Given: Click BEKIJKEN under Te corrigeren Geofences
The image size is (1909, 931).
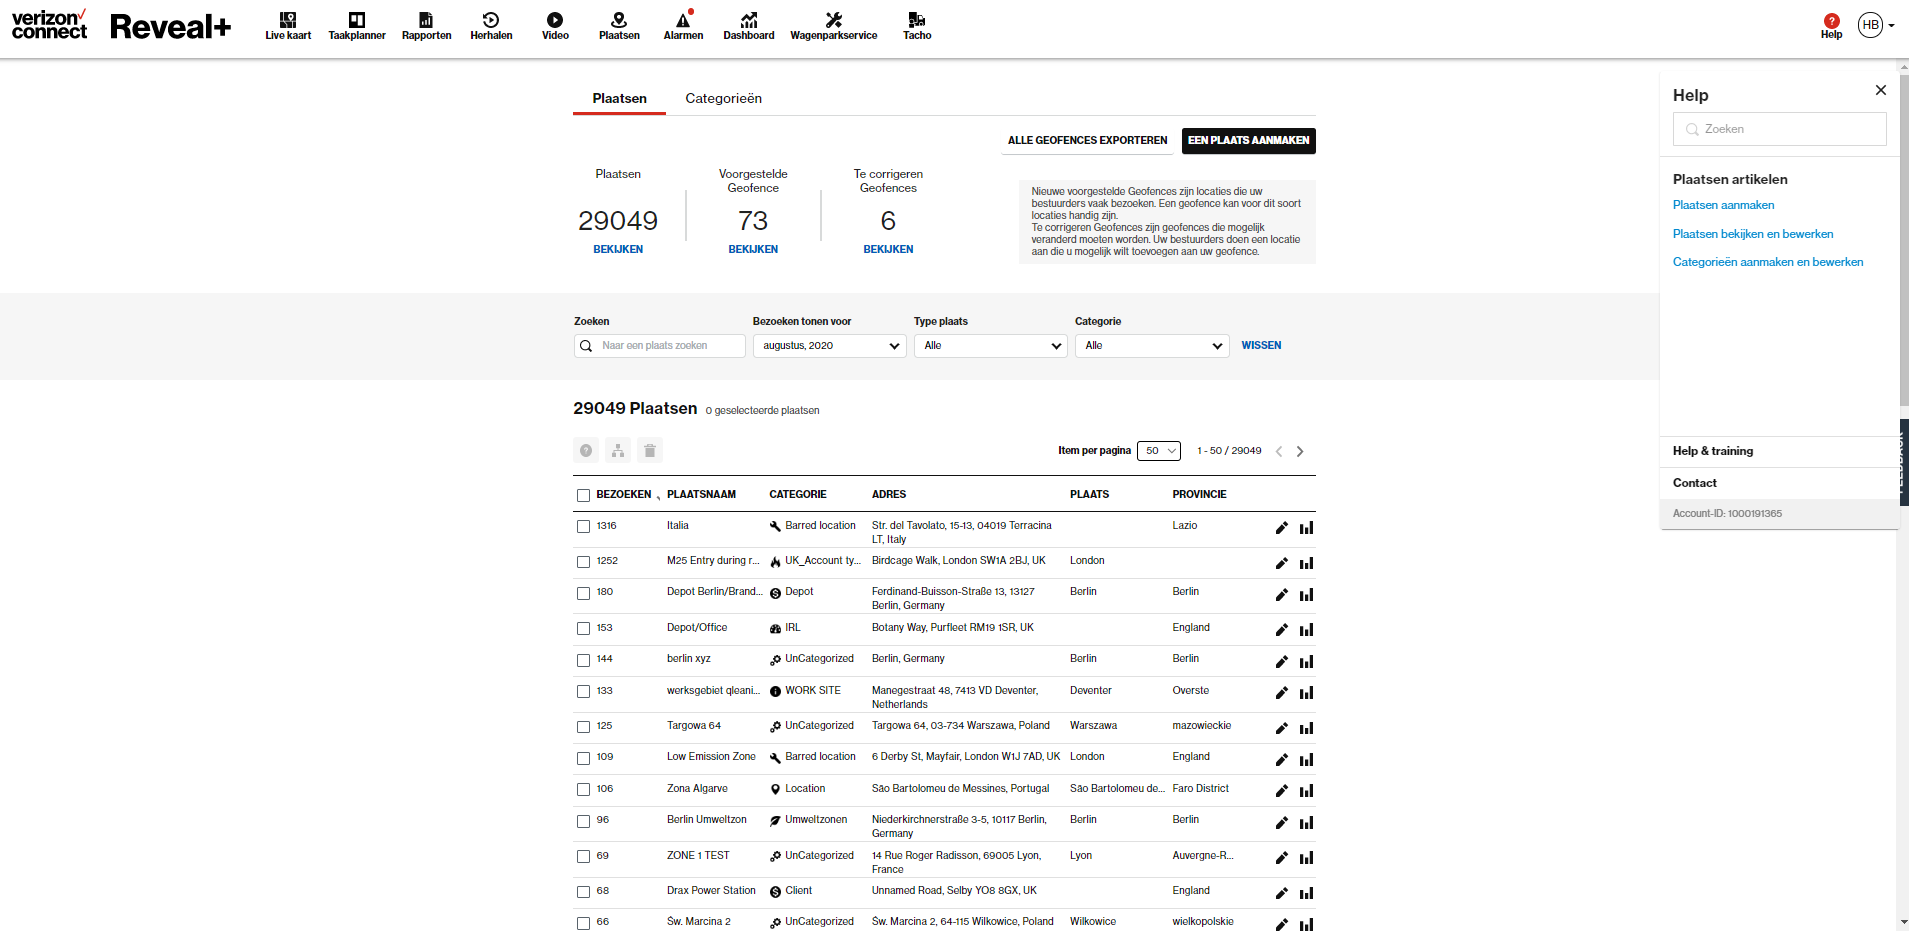Looking at the screenshot, I should [x=888, y=249].
